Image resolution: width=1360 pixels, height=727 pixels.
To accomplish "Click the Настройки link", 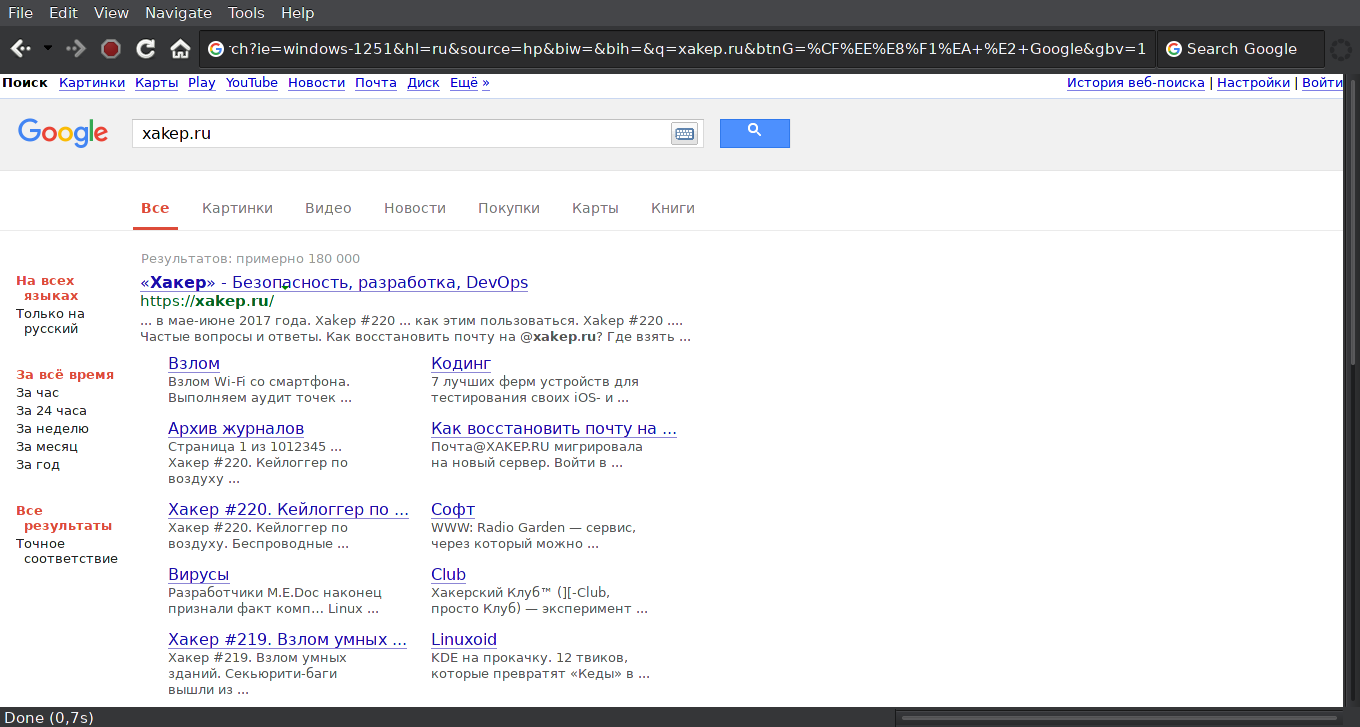I will pos(1253,83).
